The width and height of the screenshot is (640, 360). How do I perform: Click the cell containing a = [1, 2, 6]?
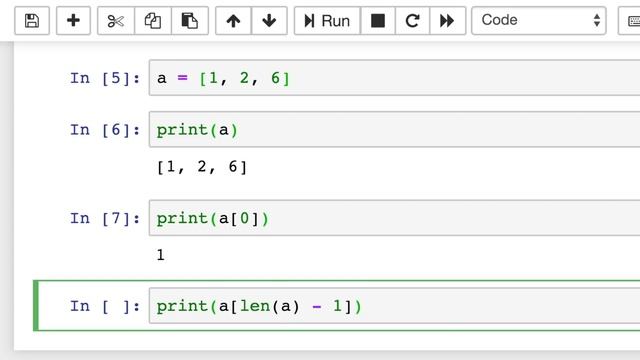coord(394,78)
